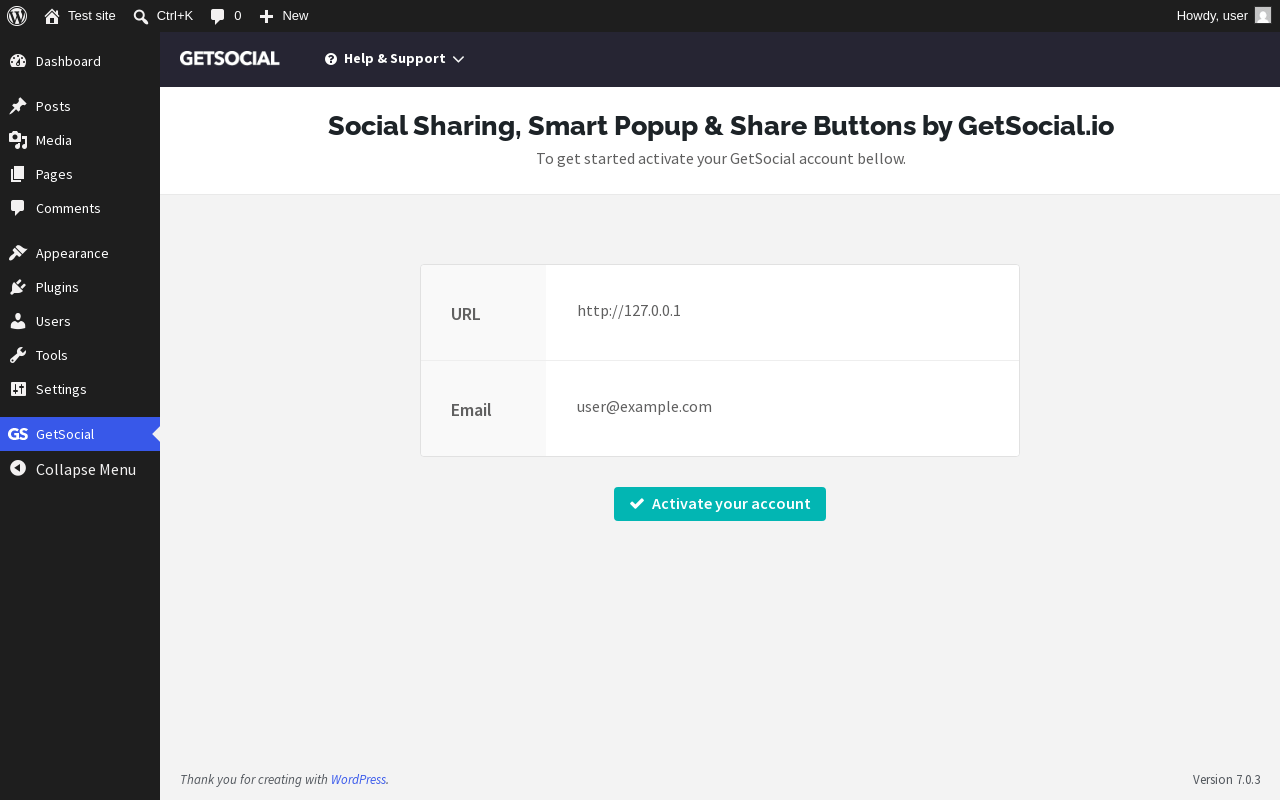Select Pages in sidebar
The width and height of the screenshot is (1280, 800).
[54, 174]
